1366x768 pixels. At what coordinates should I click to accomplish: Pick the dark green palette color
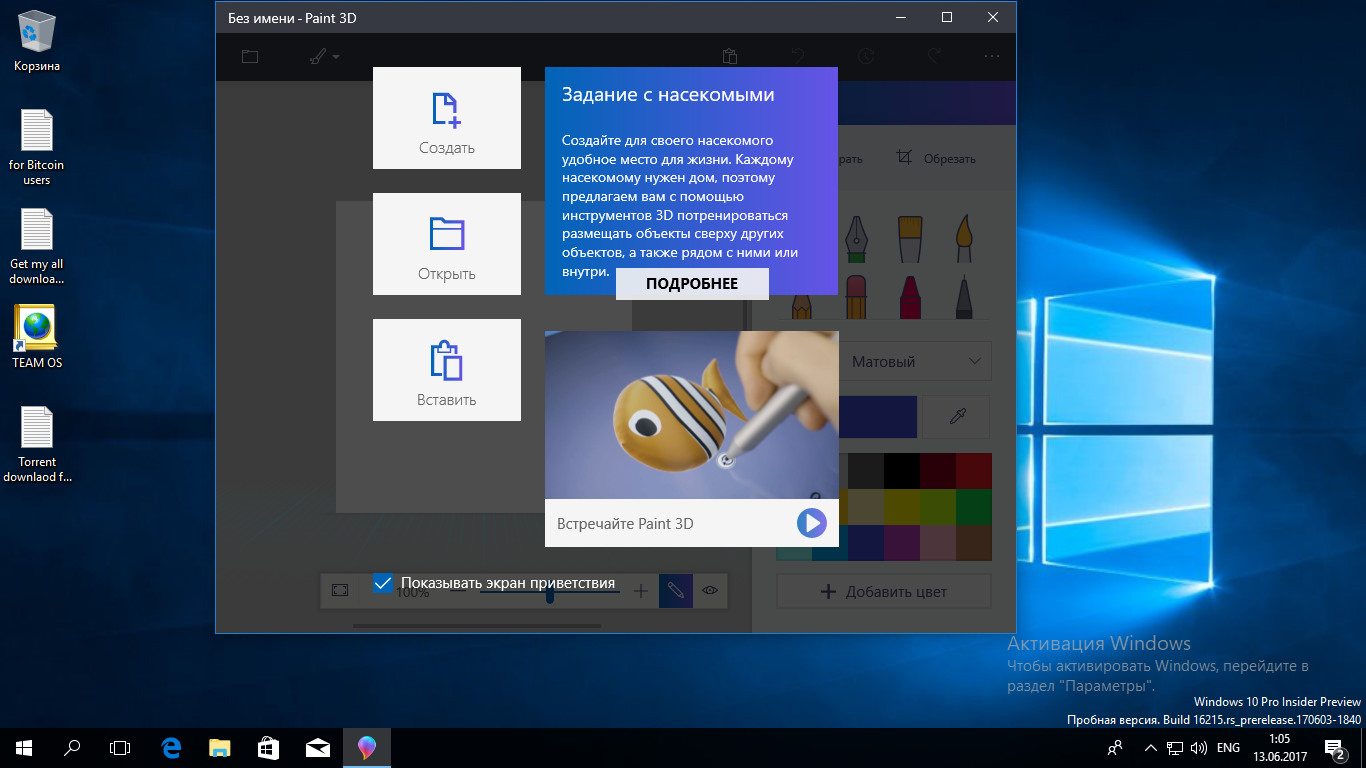point(973,507)
